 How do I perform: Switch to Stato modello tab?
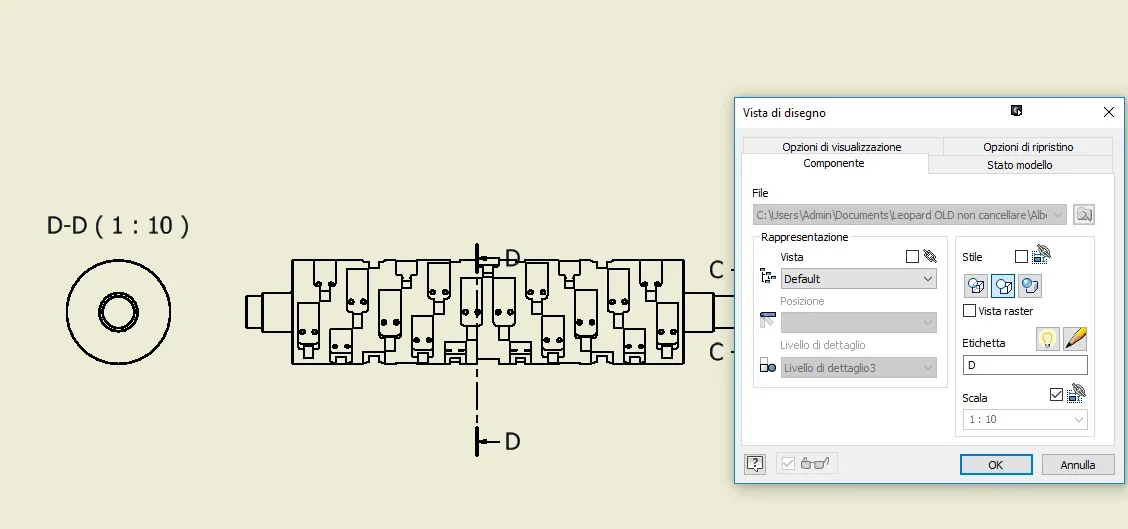point(1019,165)
